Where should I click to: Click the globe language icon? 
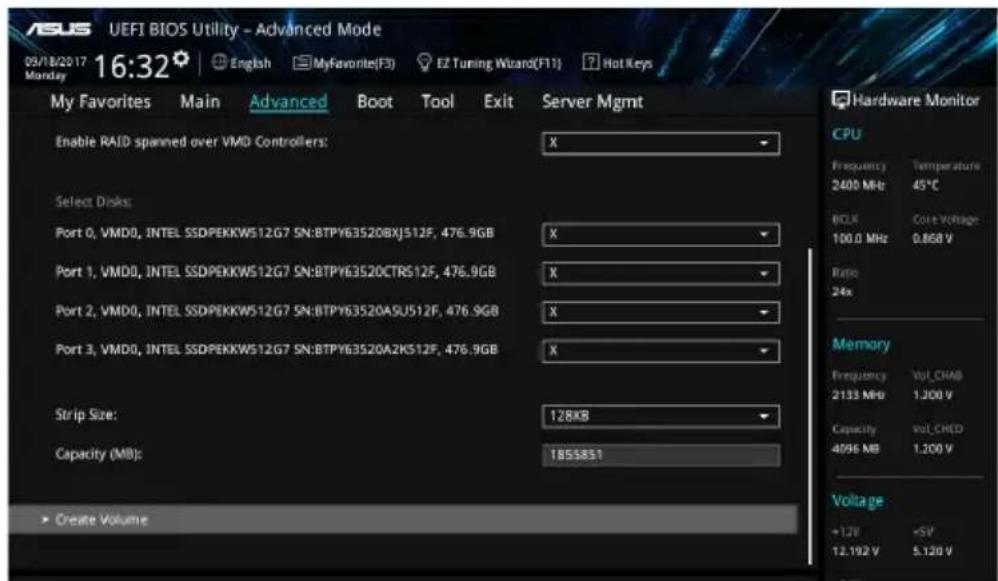click(219, 63)
